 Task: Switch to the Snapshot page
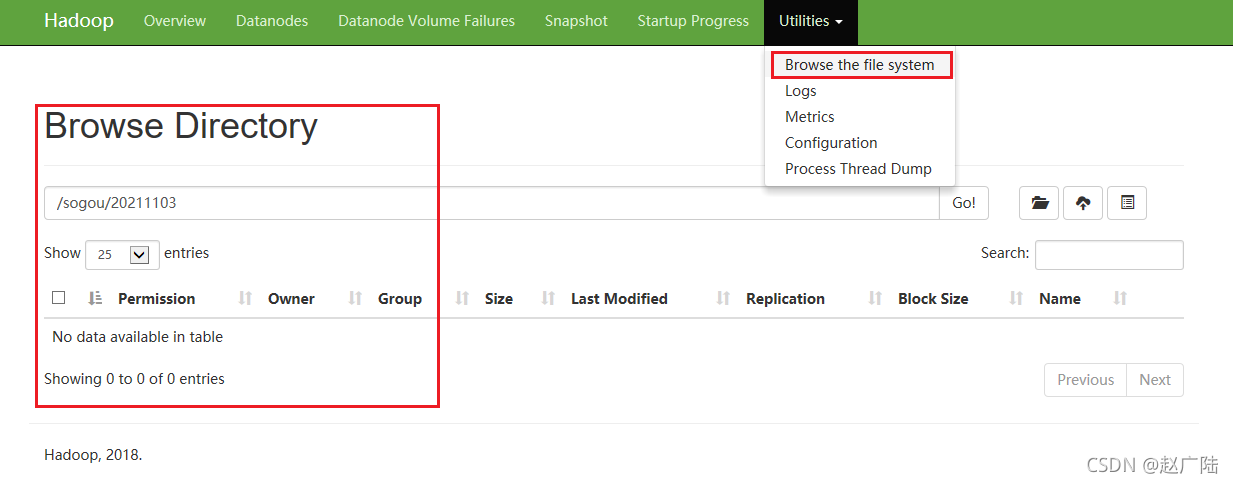pyautogui.click(x=576, y=21)
